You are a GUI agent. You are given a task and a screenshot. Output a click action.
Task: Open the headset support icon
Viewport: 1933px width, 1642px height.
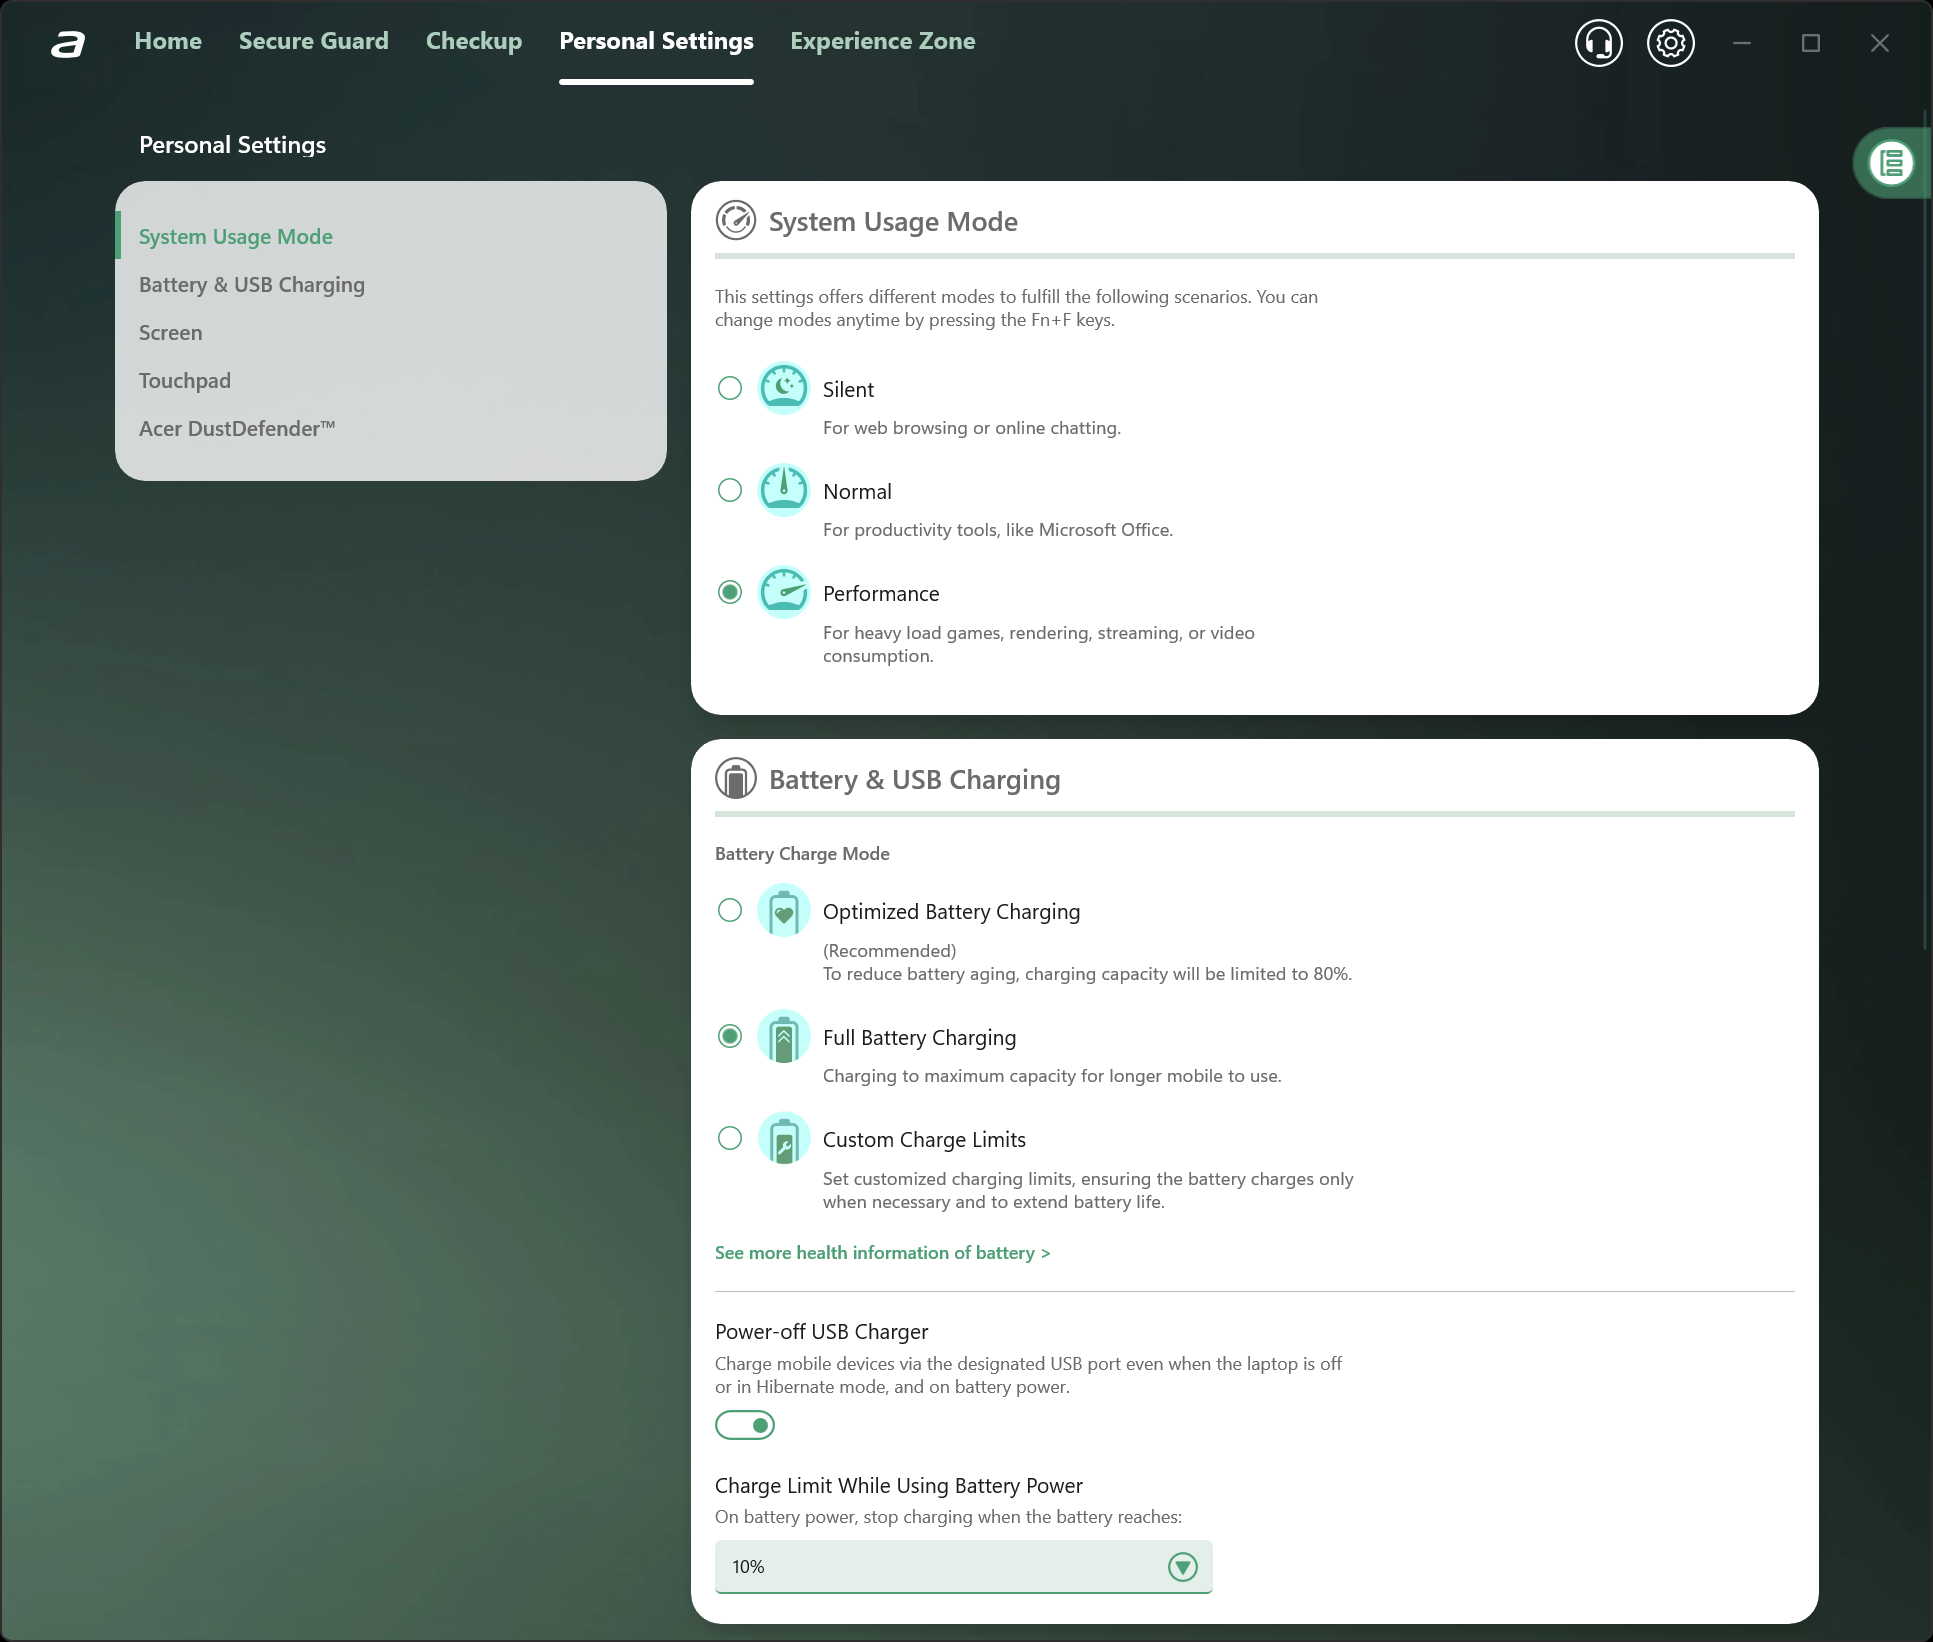click(1598, 43)
